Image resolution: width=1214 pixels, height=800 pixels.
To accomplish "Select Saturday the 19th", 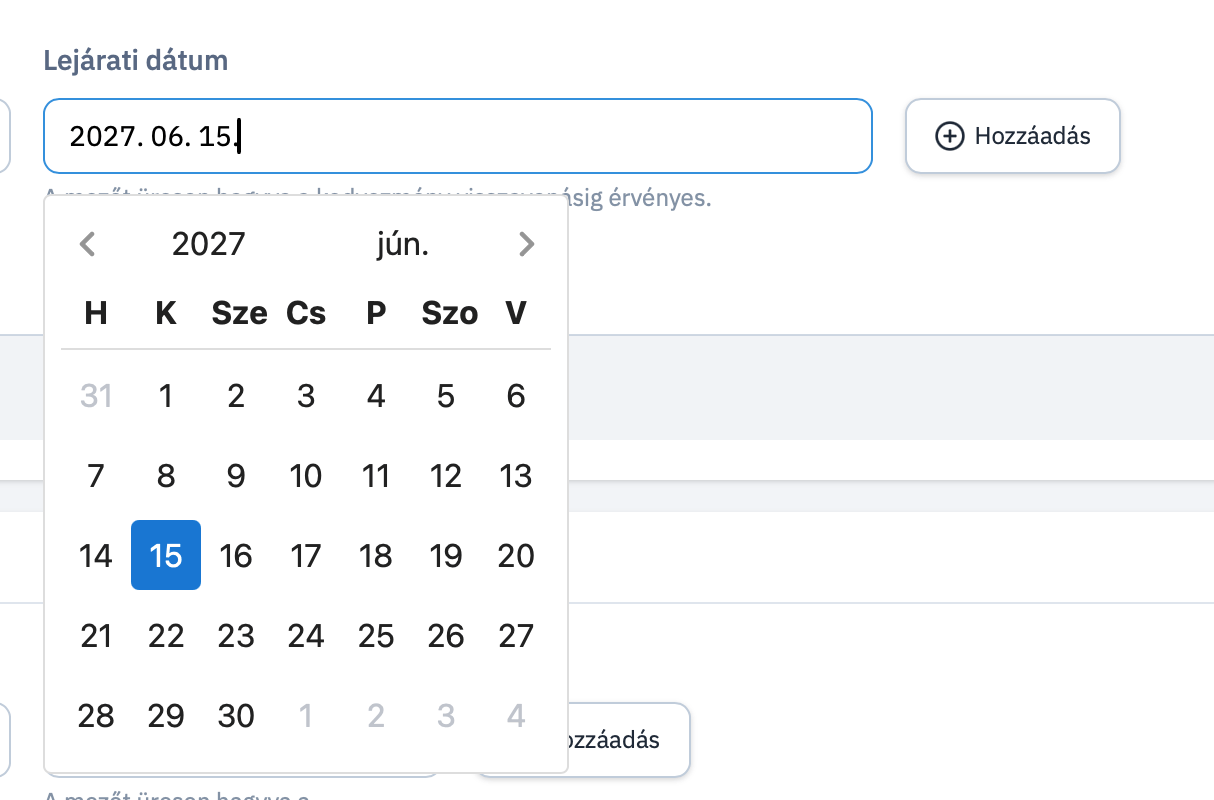I will tap(446, 555).
